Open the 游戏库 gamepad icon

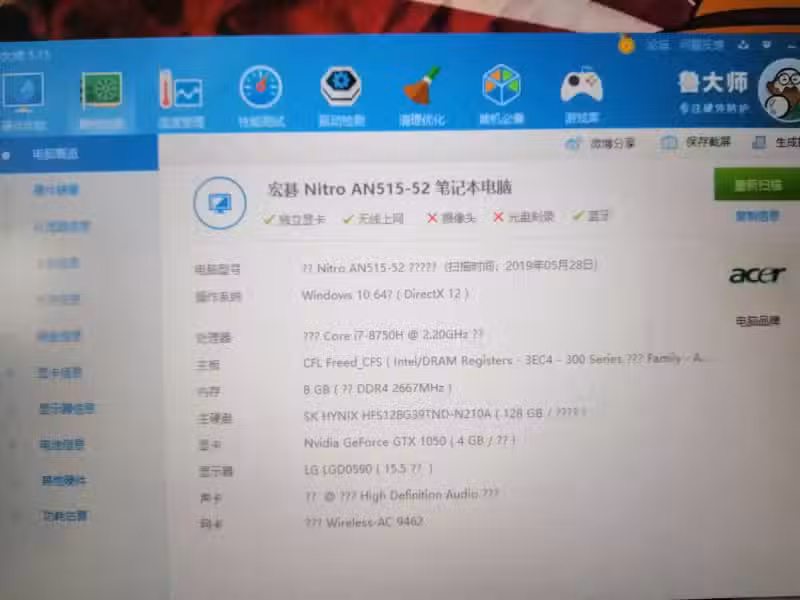tap(582, 85)
